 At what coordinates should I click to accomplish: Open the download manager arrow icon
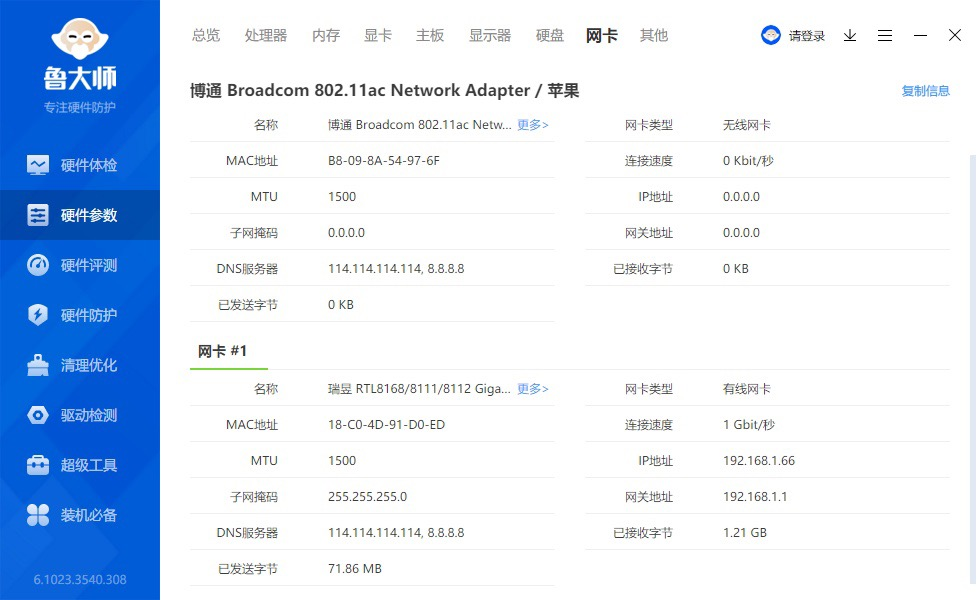pos(849,36)
